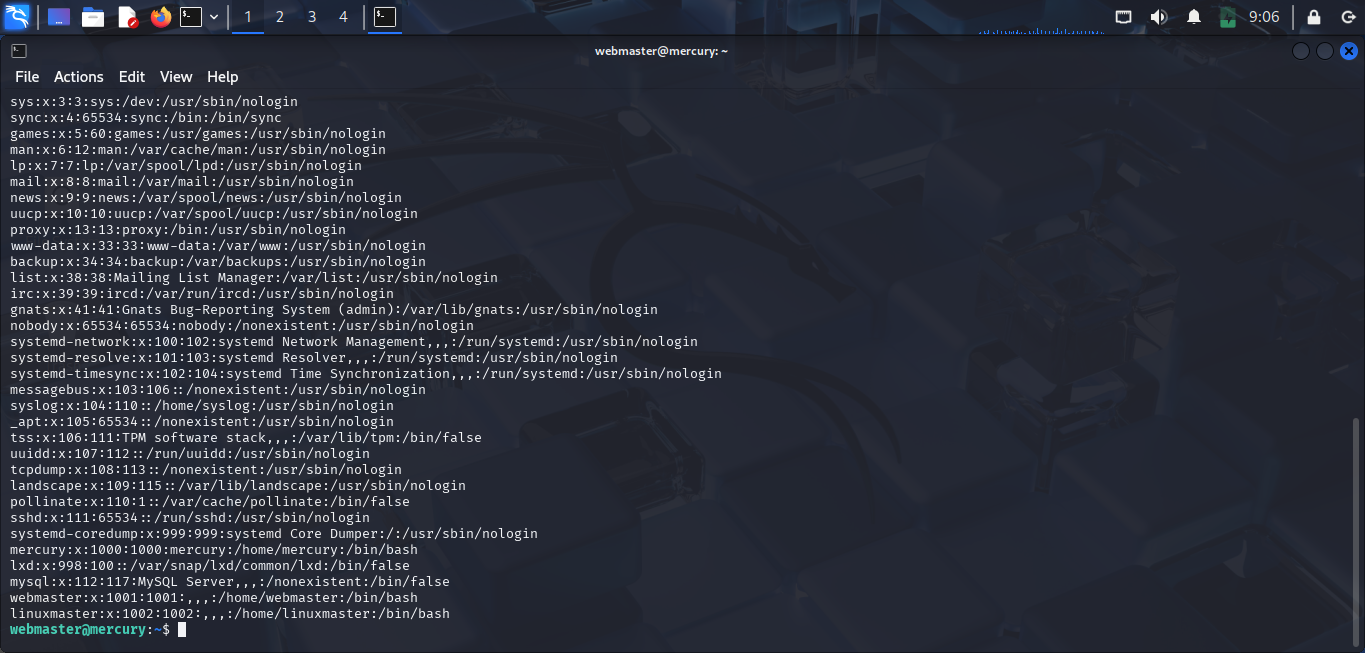Image resolution: width=1365 pixels, height=653 pixels.
Task: Open the File menu
Action: tap(26, 77)
